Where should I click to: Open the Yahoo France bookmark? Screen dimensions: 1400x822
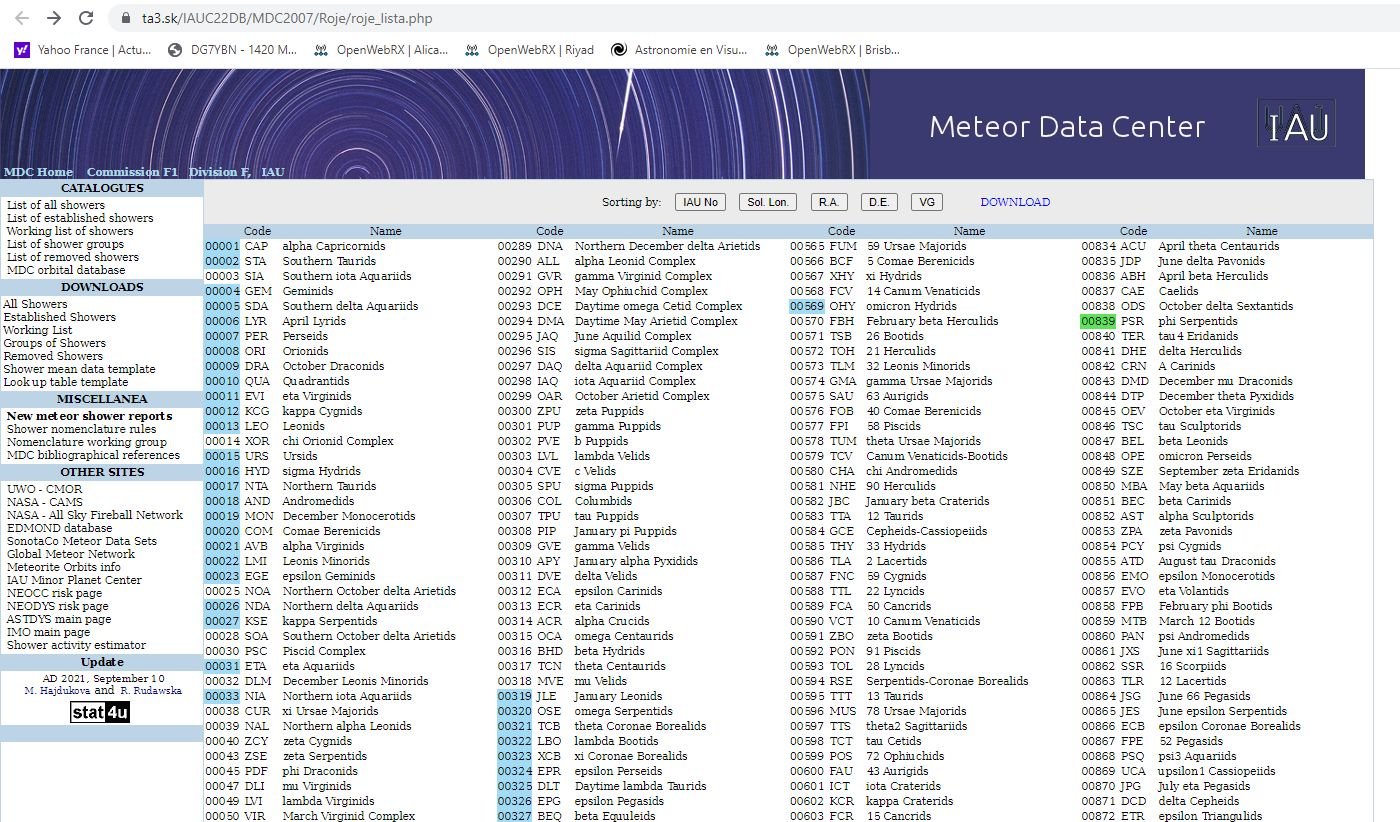pyautogui.click(x=83, y=49)
